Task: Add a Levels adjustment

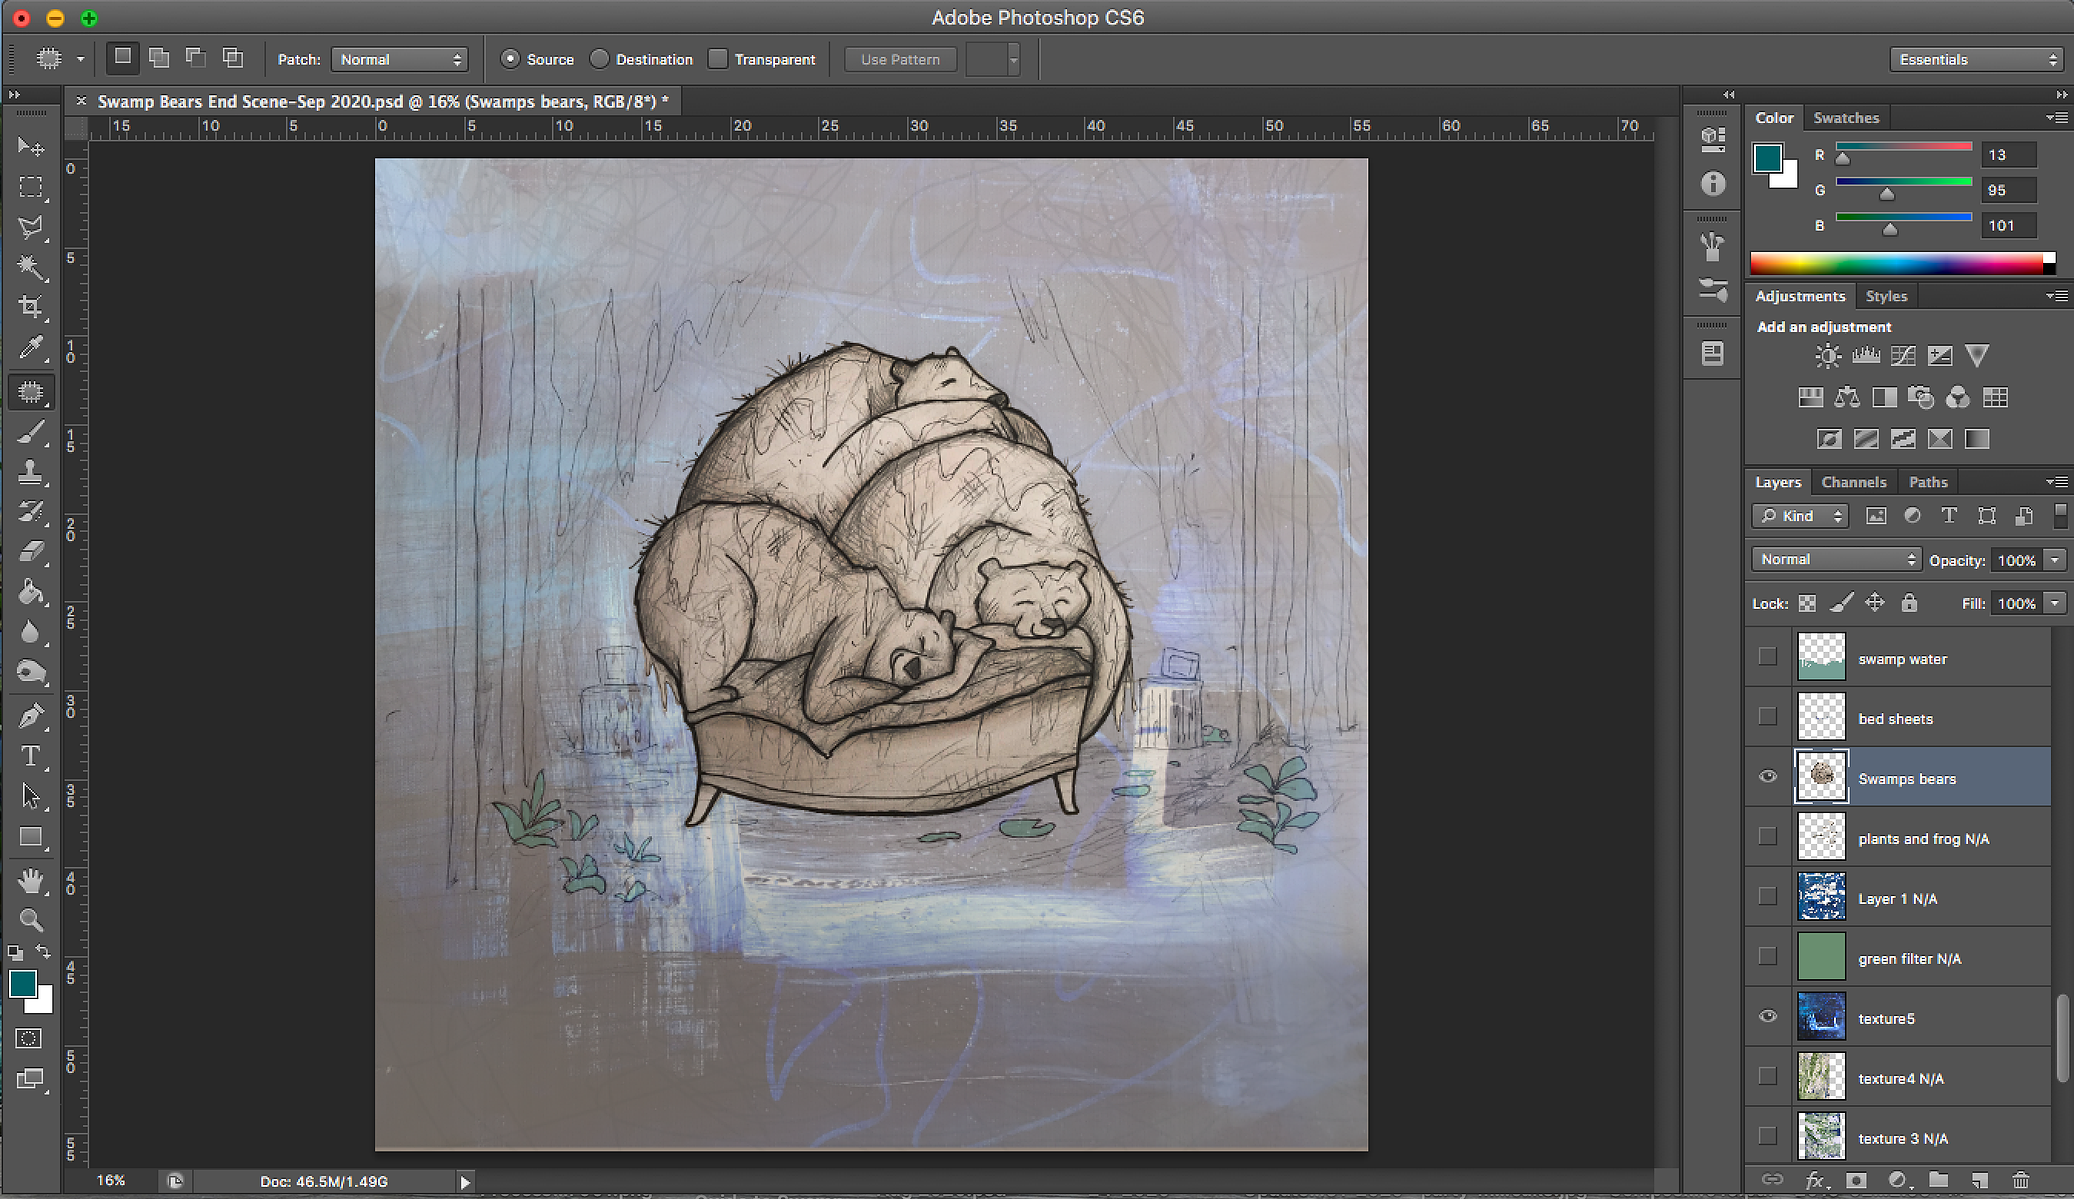Action: [x=1866, y=356]
